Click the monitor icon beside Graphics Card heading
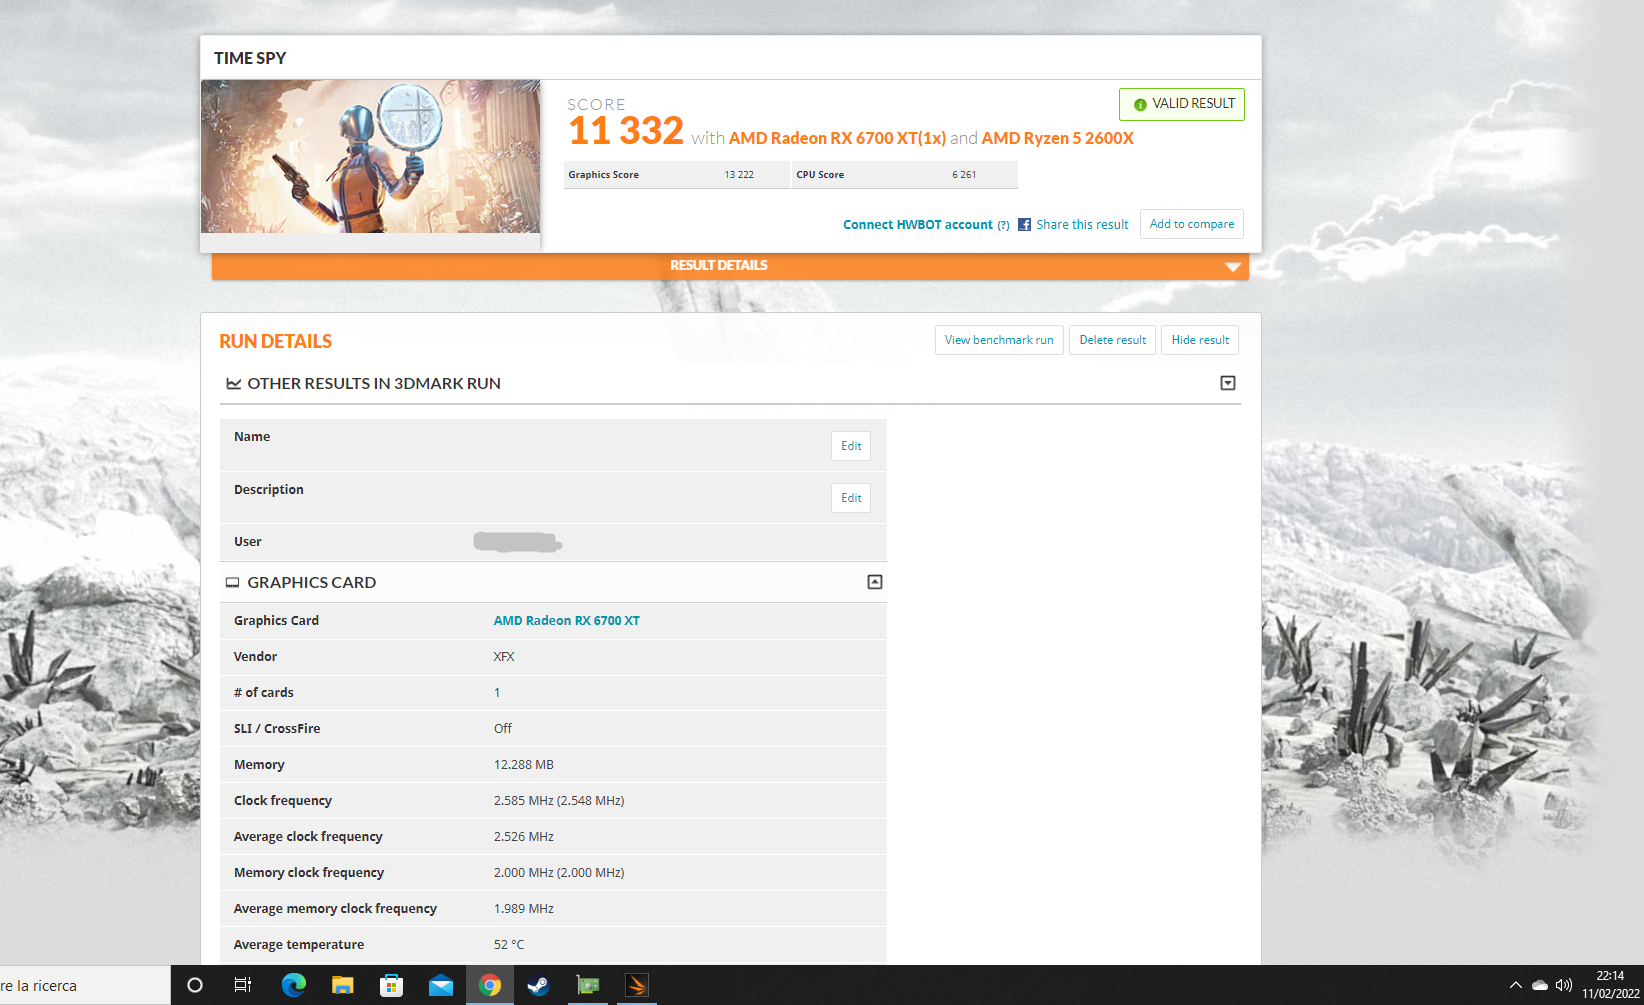The width and height of the screenshot is (1644, 1005). coord(233,582)
